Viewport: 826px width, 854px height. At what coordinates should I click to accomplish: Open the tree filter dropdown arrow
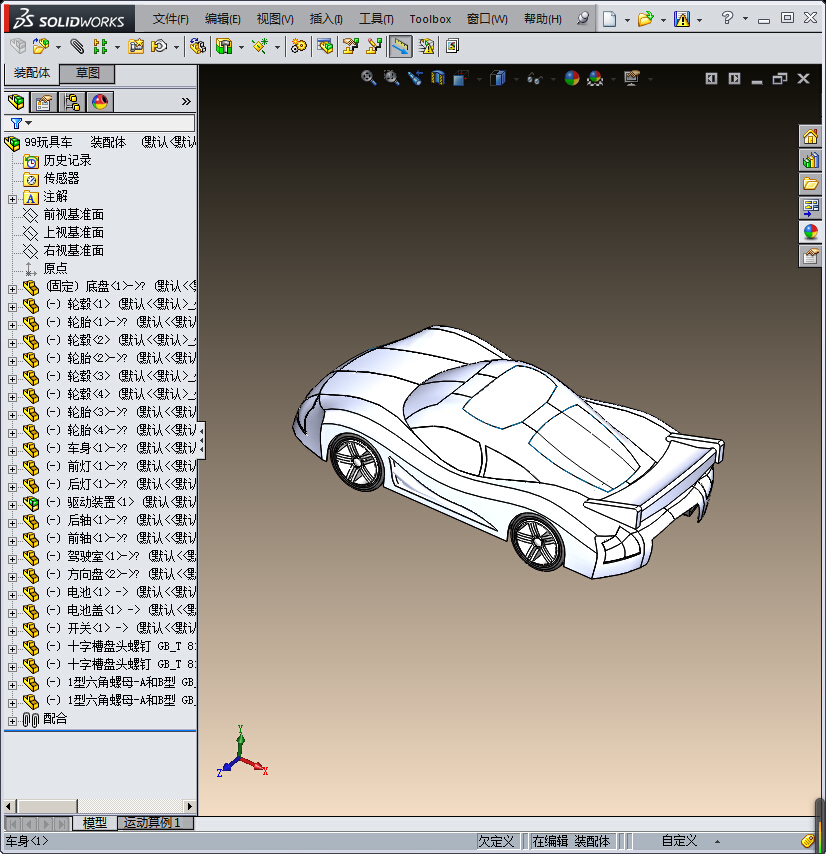pyautogui.click(x=28, y=123)
